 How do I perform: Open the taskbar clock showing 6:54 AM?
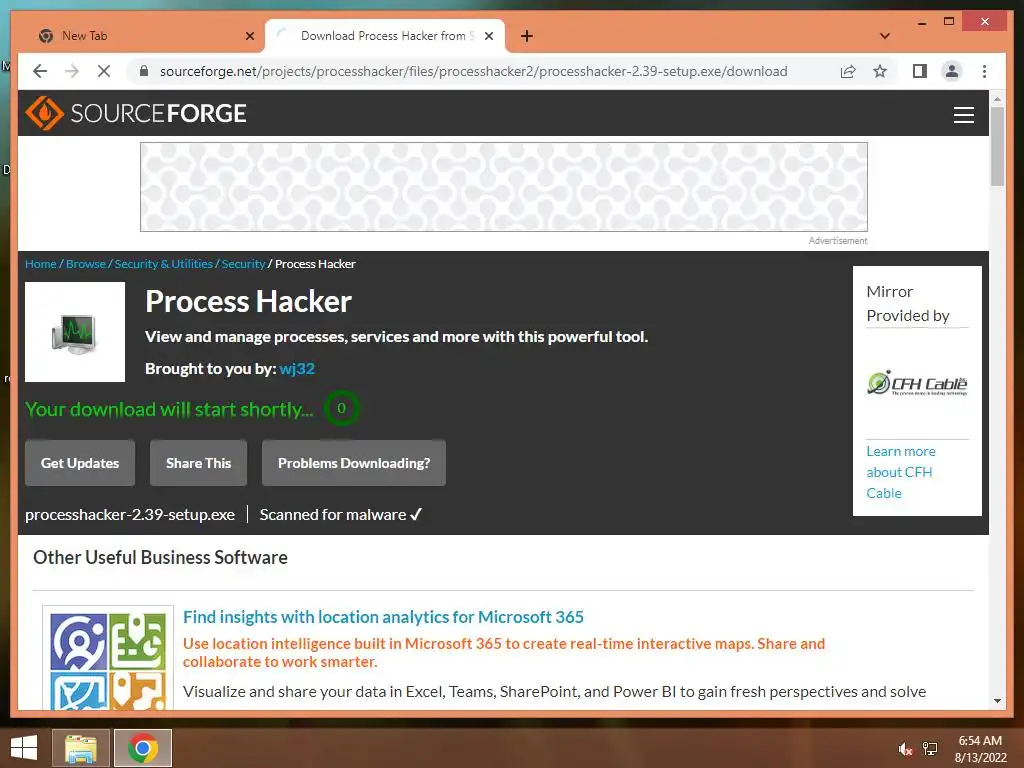coord(980,748)
